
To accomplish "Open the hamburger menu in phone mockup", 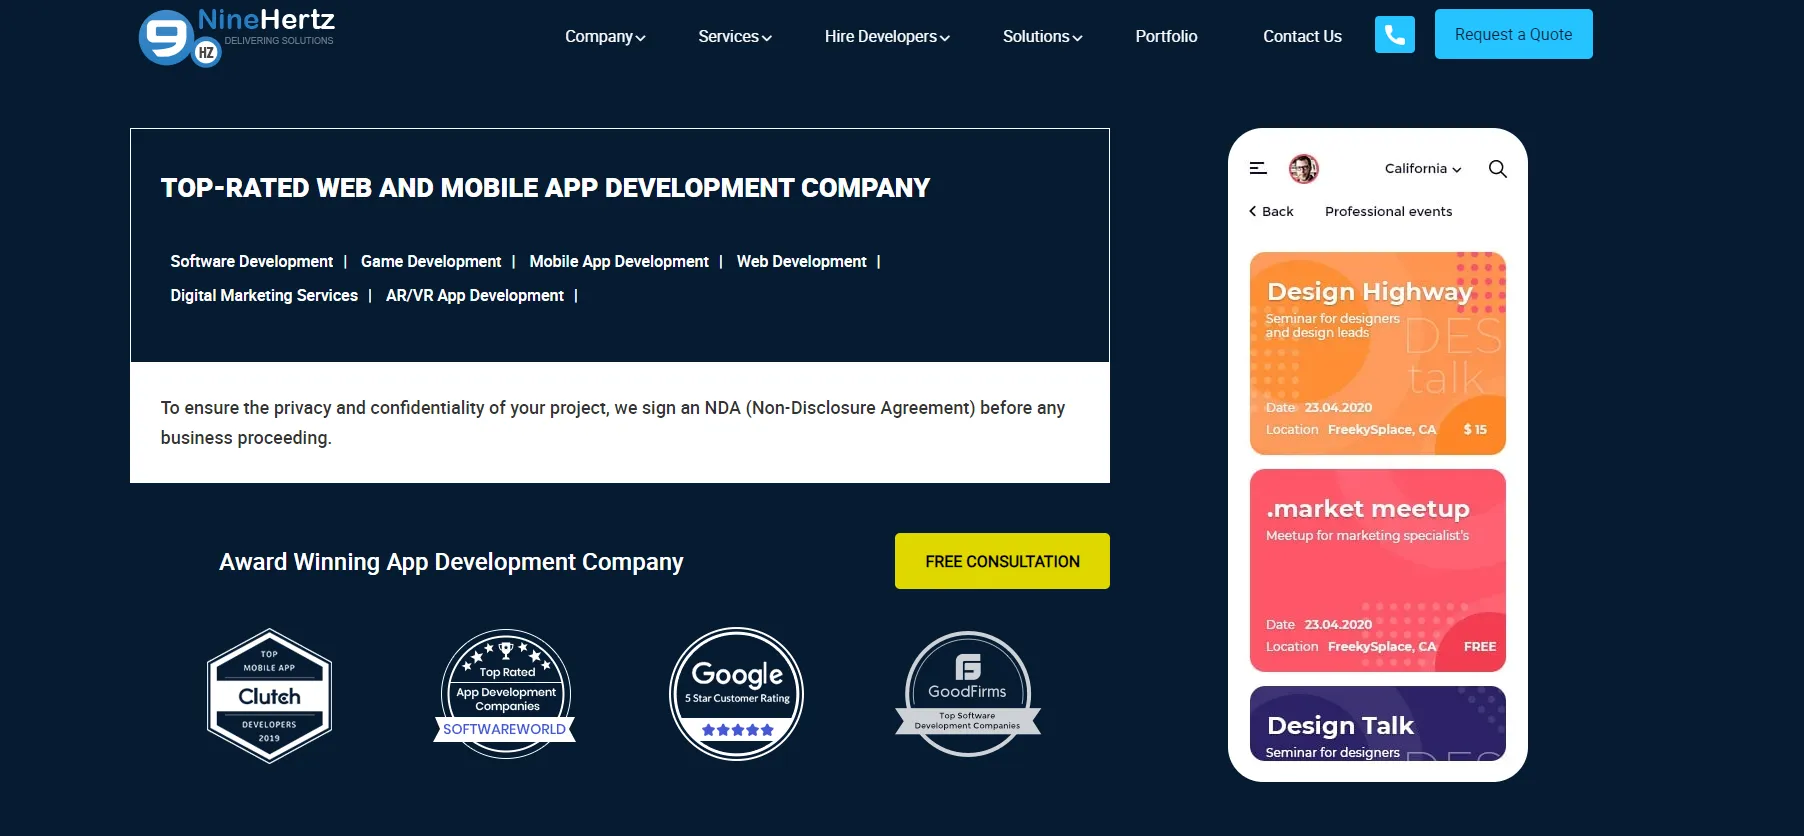I will 1258,169.
